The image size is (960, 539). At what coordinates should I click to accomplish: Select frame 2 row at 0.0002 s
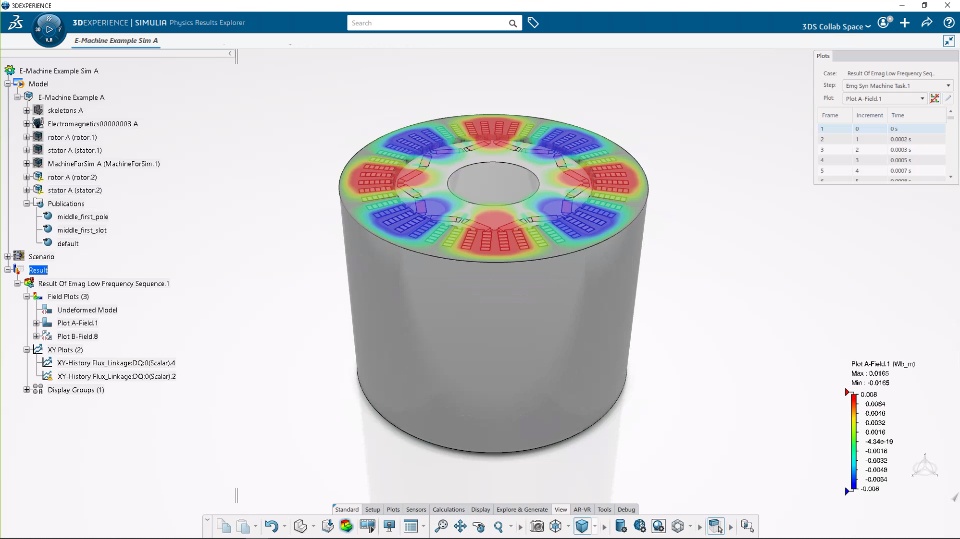click(x=882, y=139)
